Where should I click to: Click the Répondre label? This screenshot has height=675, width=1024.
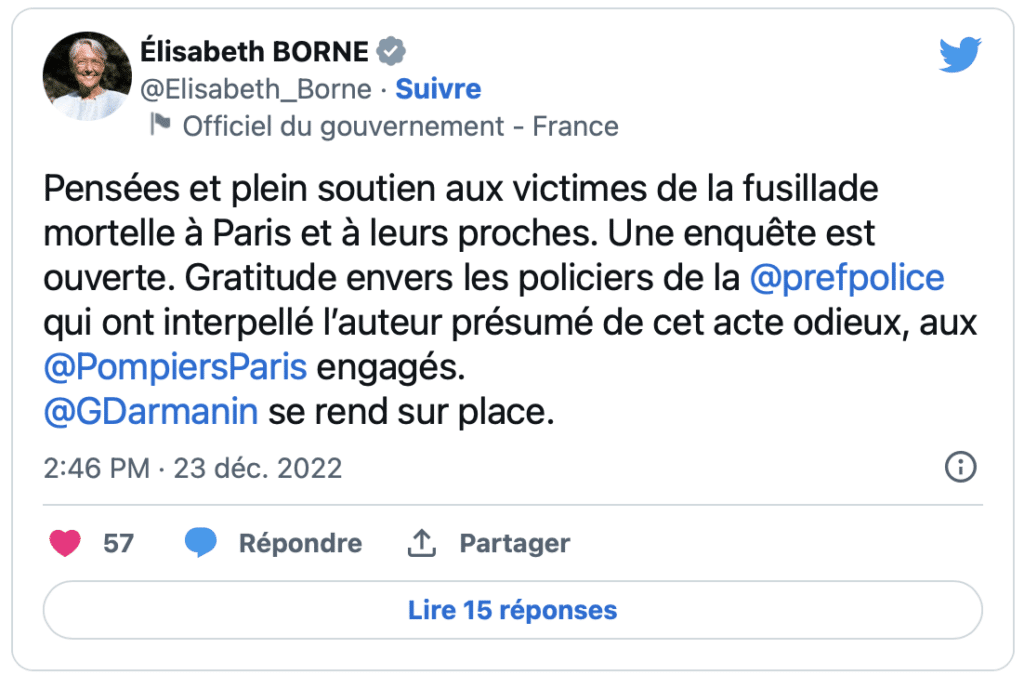tap(300, 543)
